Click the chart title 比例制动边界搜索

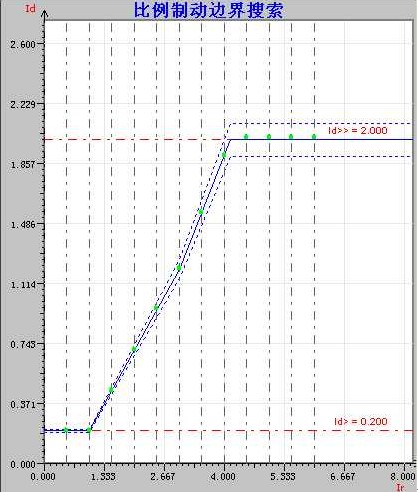(208, 10)
